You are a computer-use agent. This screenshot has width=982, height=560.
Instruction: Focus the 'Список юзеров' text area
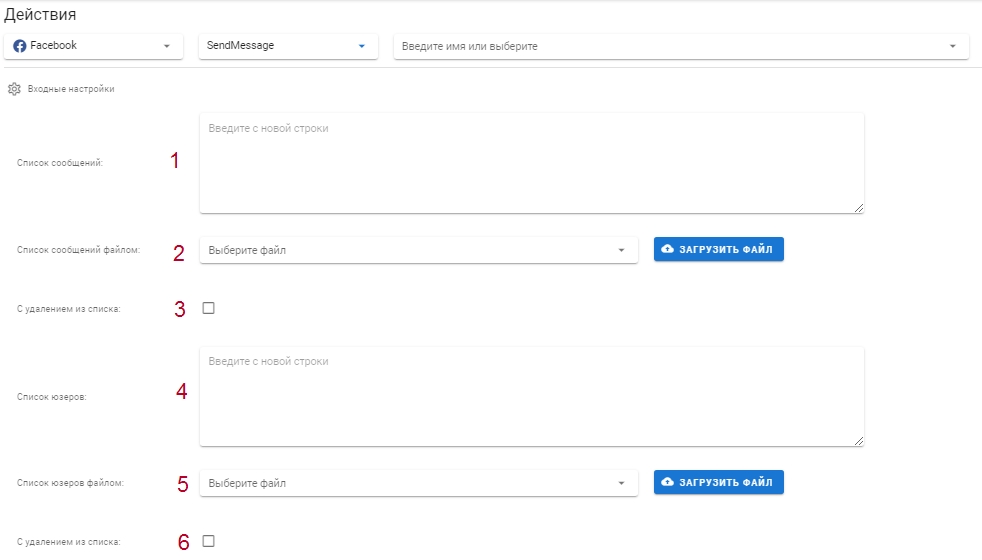point(532,397)
